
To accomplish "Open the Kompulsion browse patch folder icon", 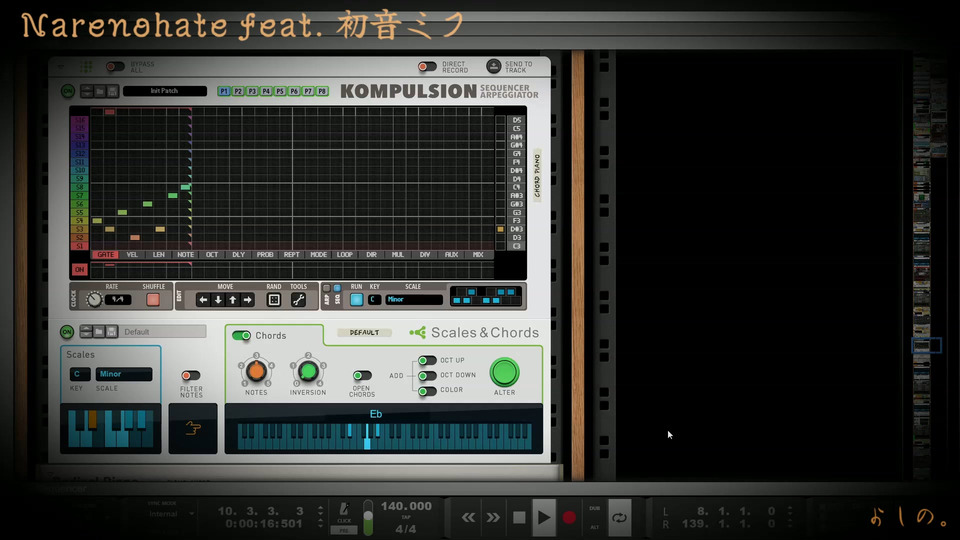I will click(x=100, y=91).
